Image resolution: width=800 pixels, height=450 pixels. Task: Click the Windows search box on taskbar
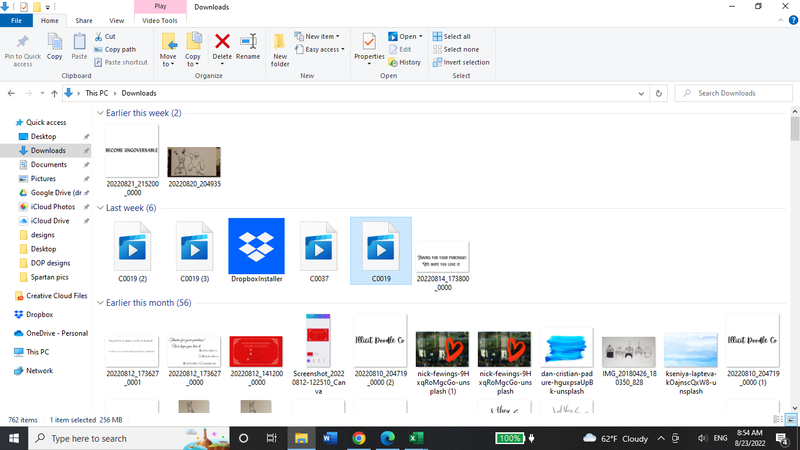click(x=129, y=438)
